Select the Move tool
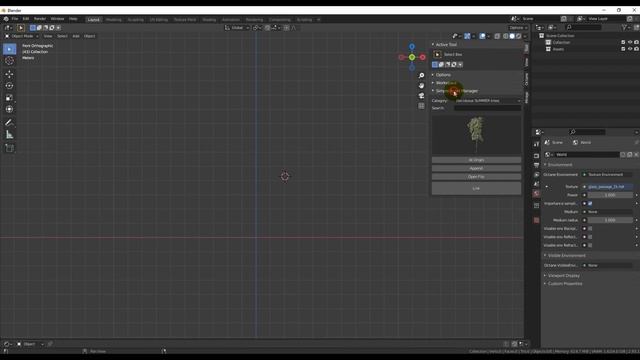The width and height of the screenshot is (640, 360). click(9, 74)
